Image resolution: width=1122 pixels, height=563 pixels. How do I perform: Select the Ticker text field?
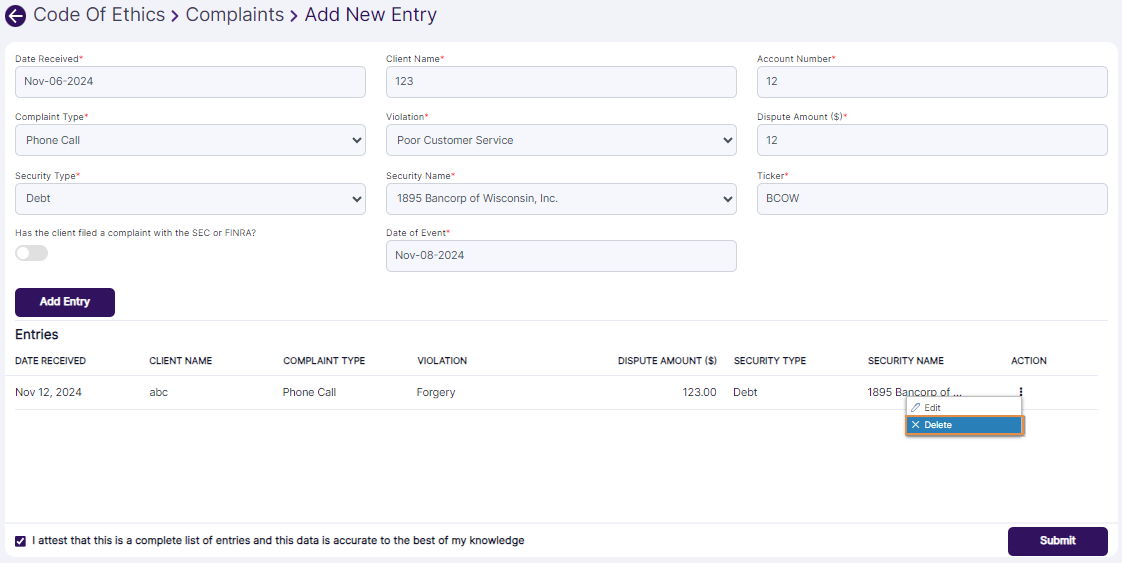[x=931, y=199]
